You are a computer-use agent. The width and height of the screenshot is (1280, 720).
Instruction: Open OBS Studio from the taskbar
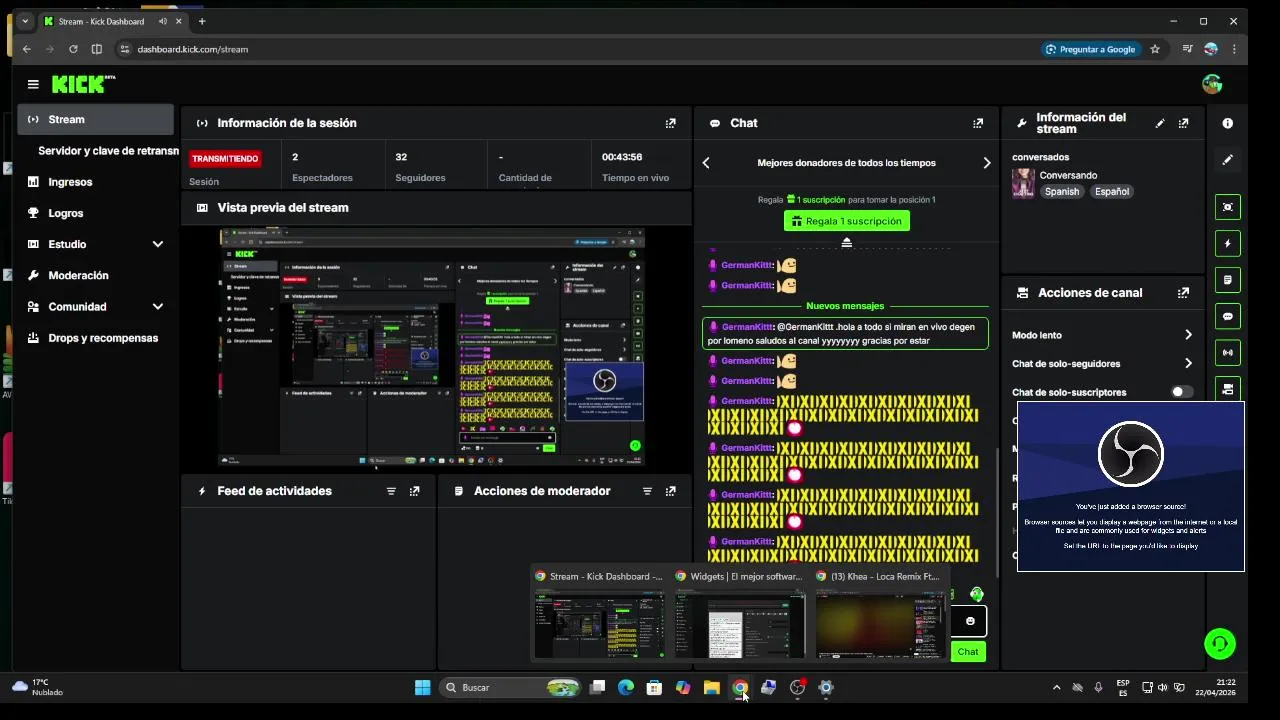click(x=797, y=687)
